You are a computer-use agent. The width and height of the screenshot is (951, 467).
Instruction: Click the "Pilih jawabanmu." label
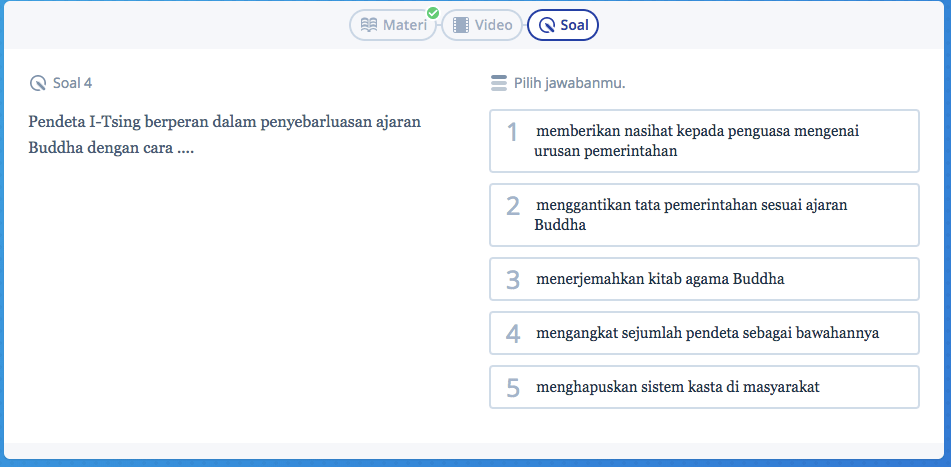pyautogui.click(x=570, y=83)
